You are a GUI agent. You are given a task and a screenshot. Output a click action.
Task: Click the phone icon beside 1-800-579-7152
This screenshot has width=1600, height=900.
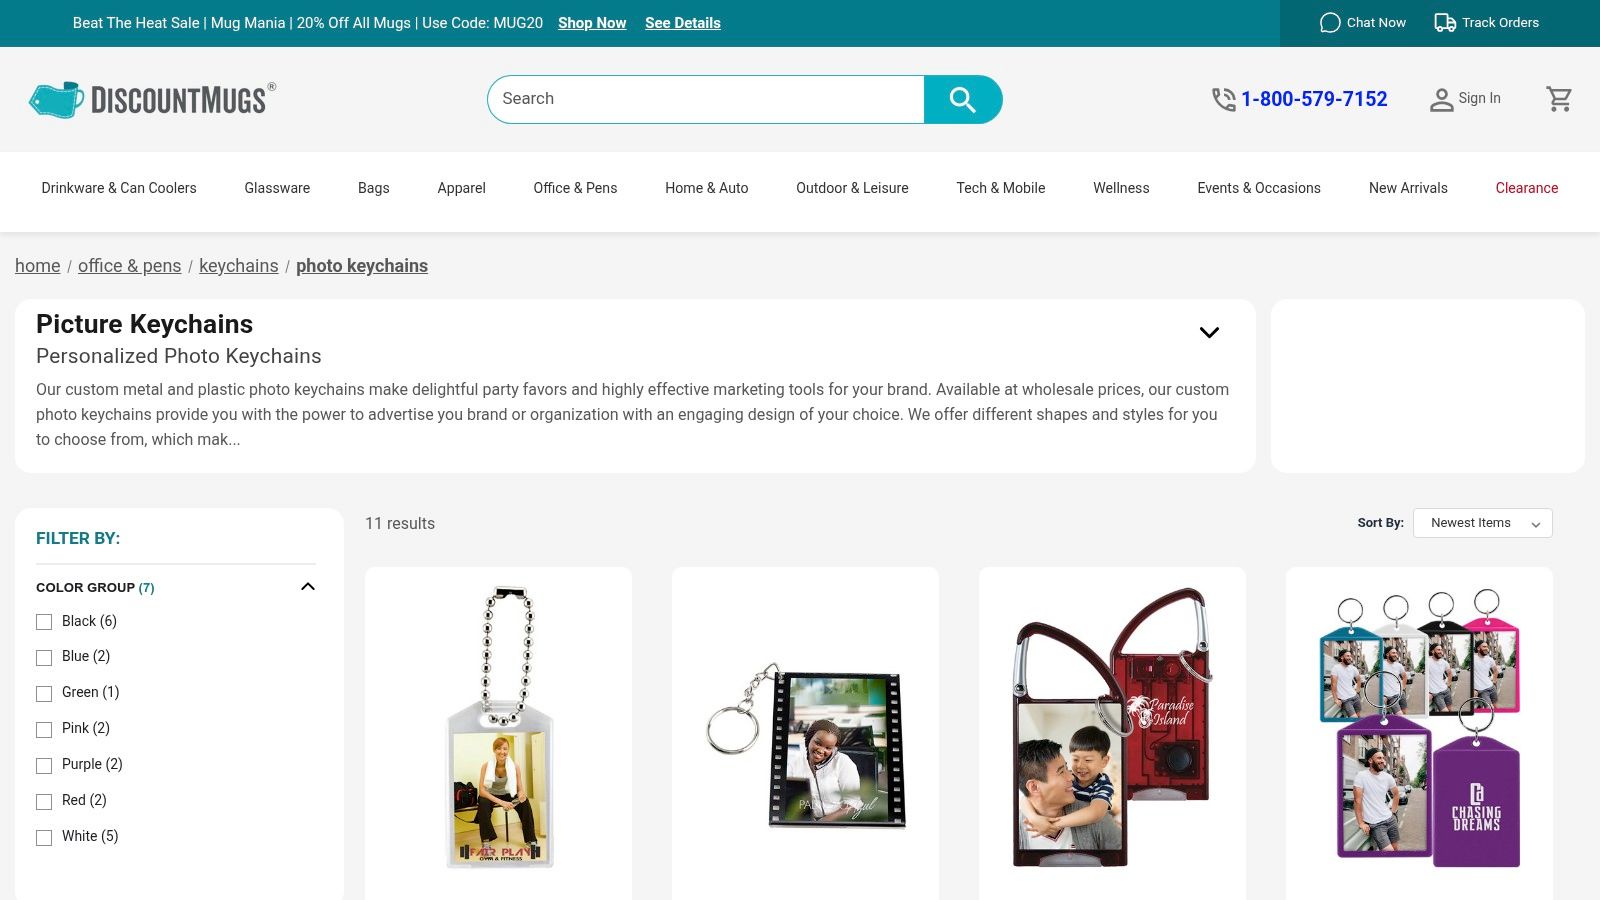pyautogui.click(x=1224, y=99)
